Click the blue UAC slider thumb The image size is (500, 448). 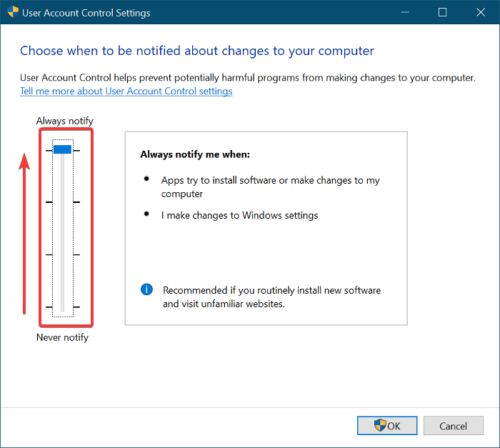63,149
